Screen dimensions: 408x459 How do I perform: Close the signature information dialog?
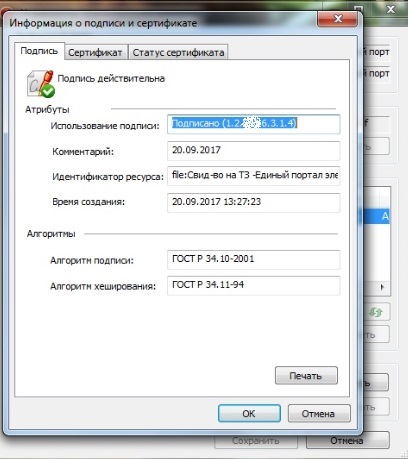[337, 19]
